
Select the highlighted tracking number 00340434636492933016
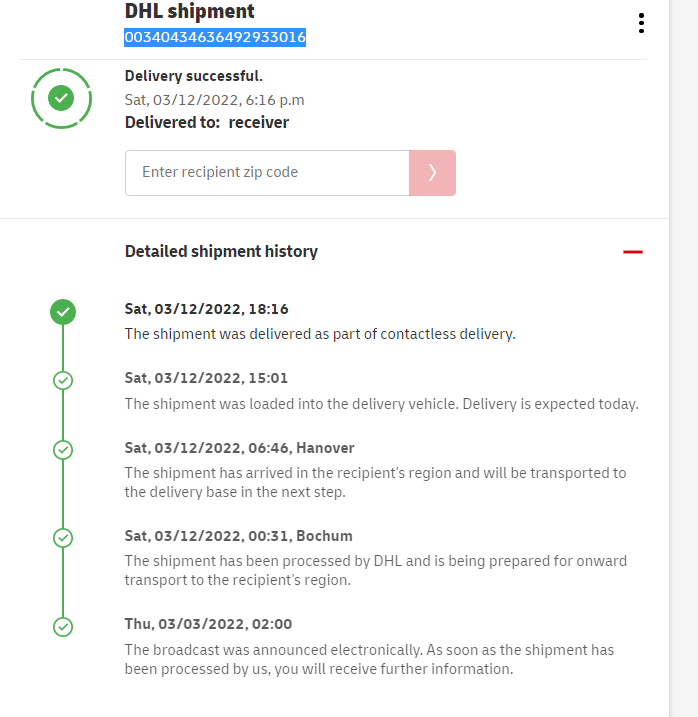coord(215,38)
